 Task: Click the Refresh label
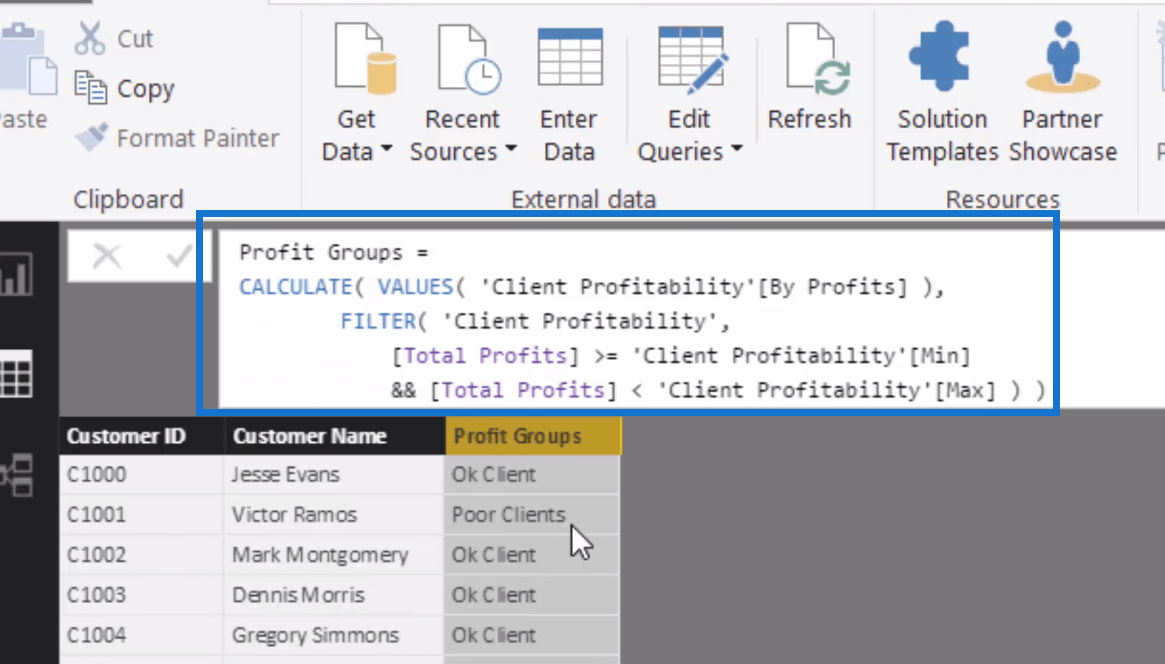(x=809, y=119)
